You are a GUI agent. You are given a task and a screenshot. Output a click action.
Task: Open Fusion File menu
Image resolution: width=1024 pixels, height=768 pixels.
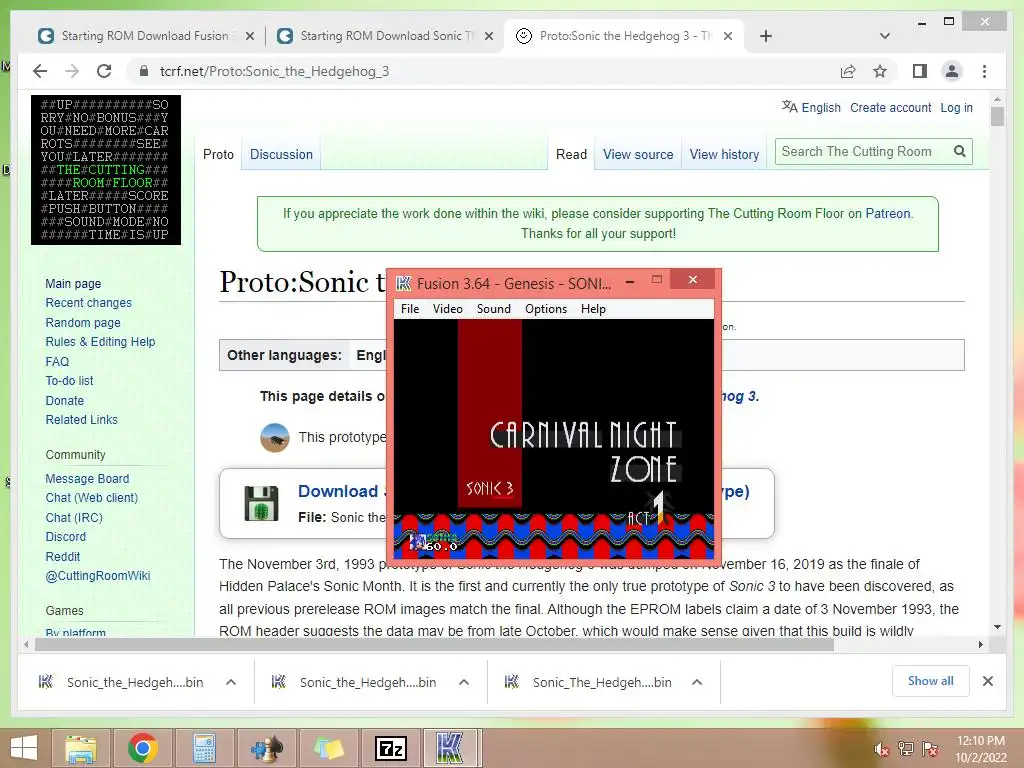(x=410, y=309)
